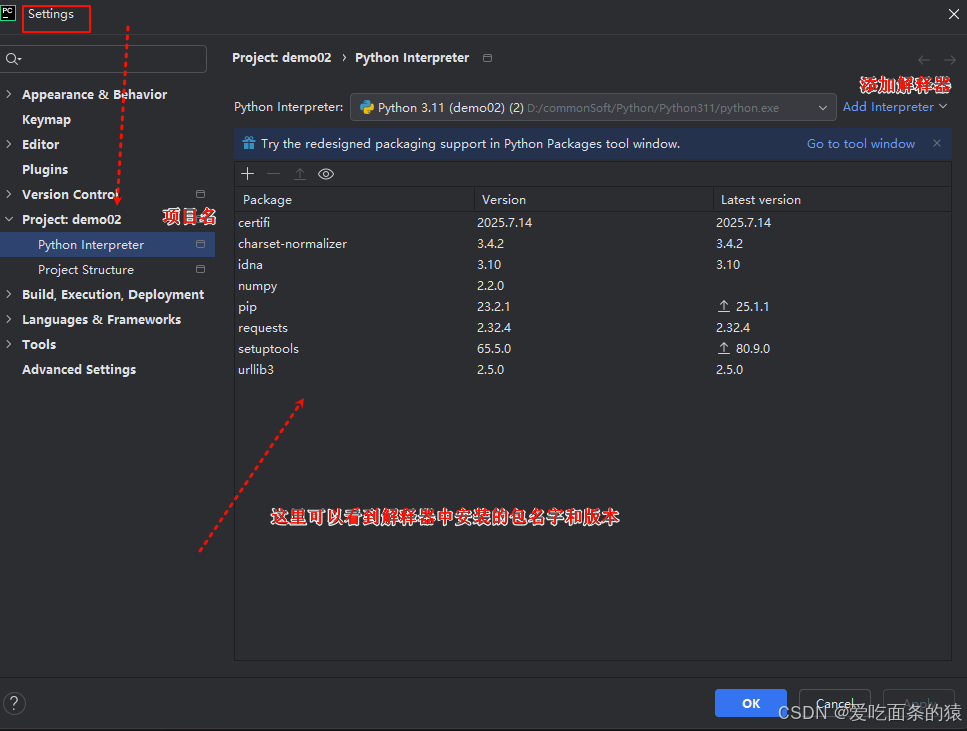This screenshot has height=731, width=967.
Task: Open Keymap settings
Action: (x=46, y=120)
